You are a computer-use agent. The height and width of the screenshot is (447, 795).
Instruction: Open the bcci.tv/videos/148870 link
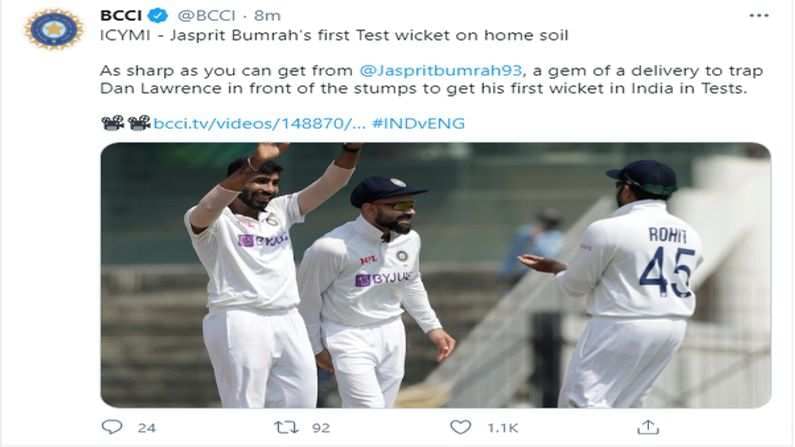pos(259,123)
